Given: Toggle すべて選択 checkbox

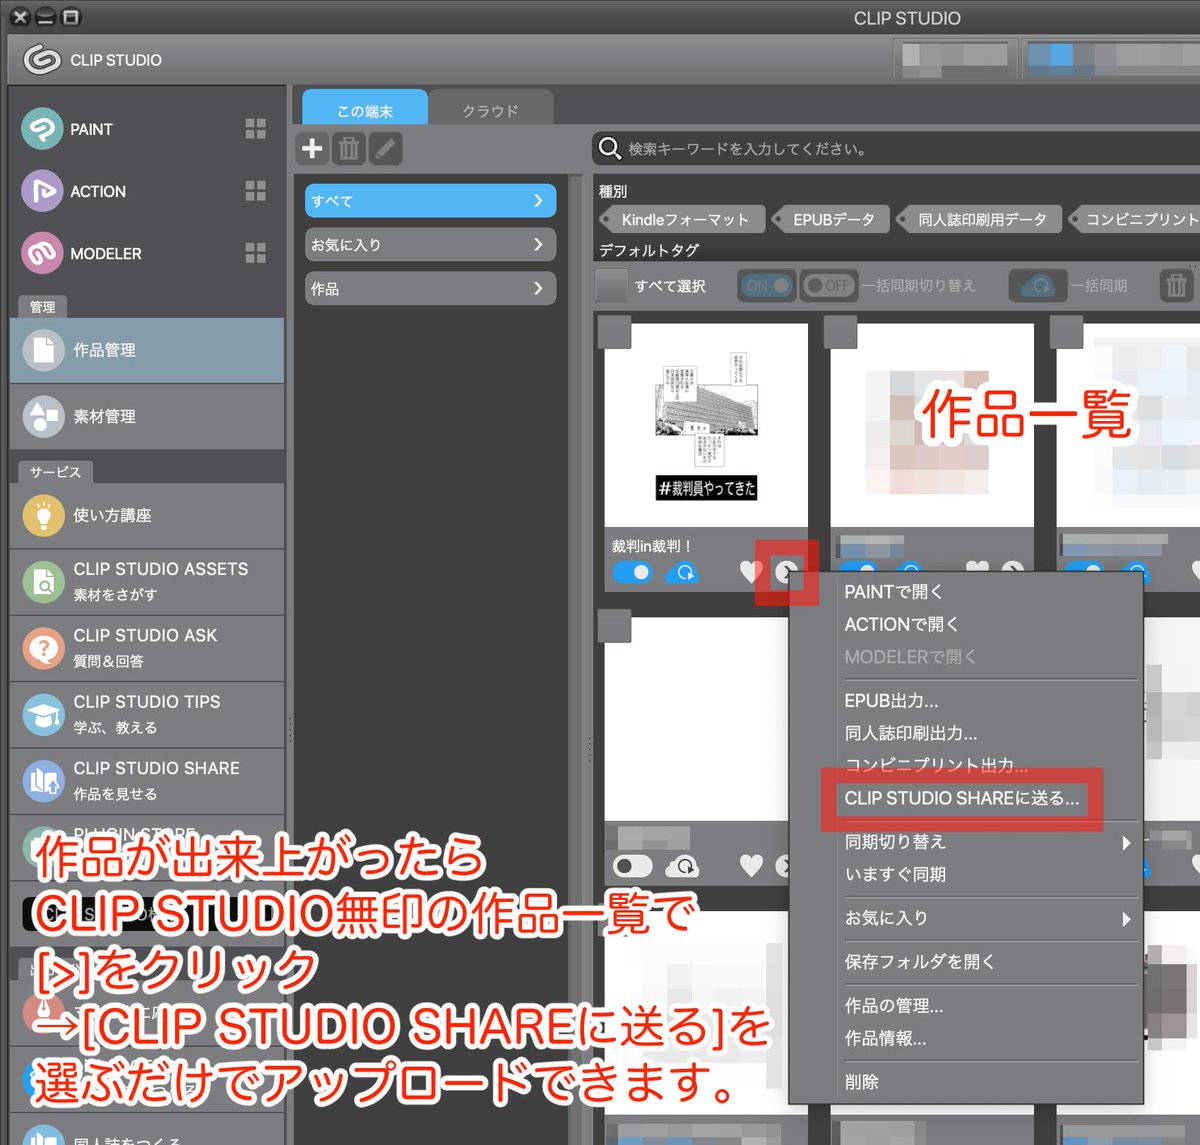Looking at the screenshot, I should coord(611,286).
